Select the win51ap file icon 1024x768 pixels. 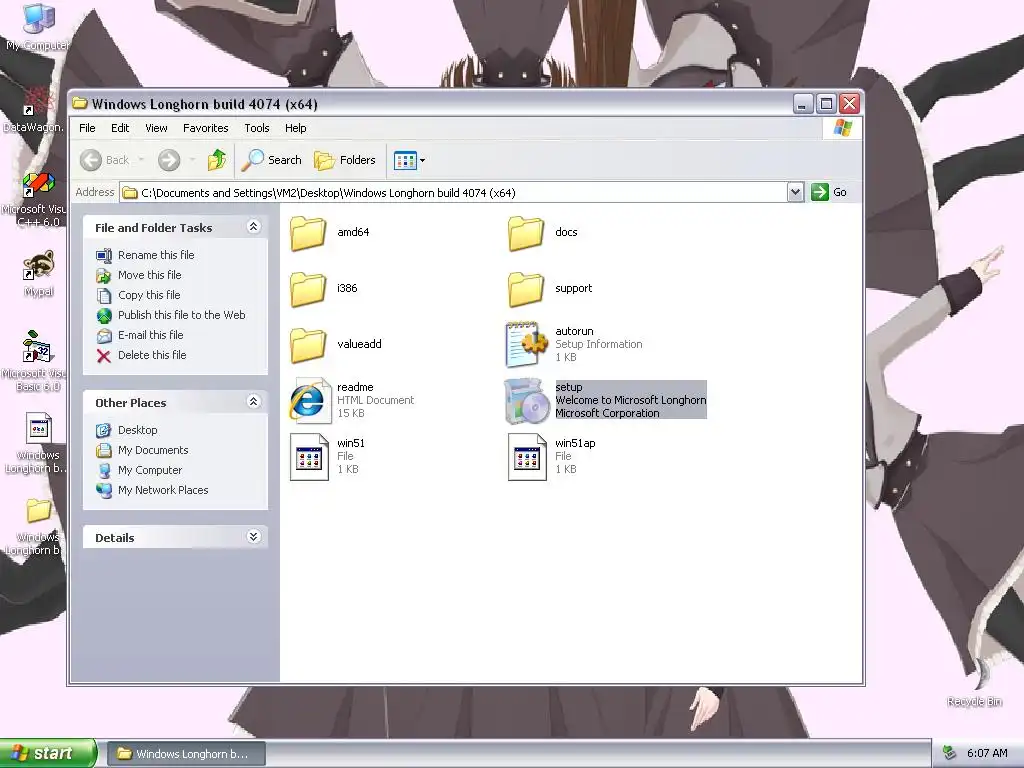click(x=527, y=457)
